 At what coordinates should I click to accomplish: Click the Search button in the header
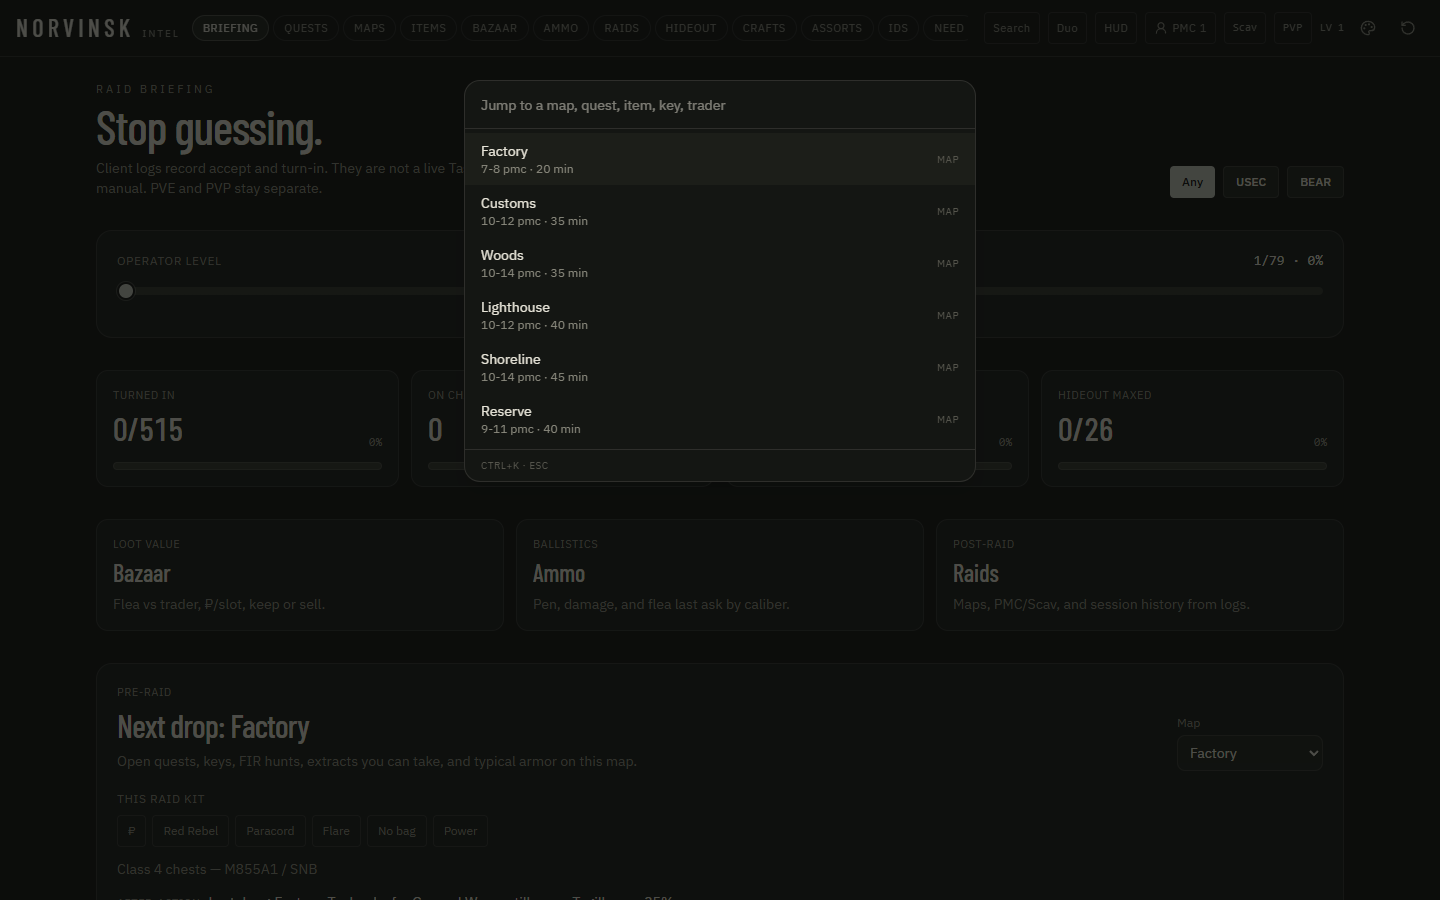tap(1012, 28)
